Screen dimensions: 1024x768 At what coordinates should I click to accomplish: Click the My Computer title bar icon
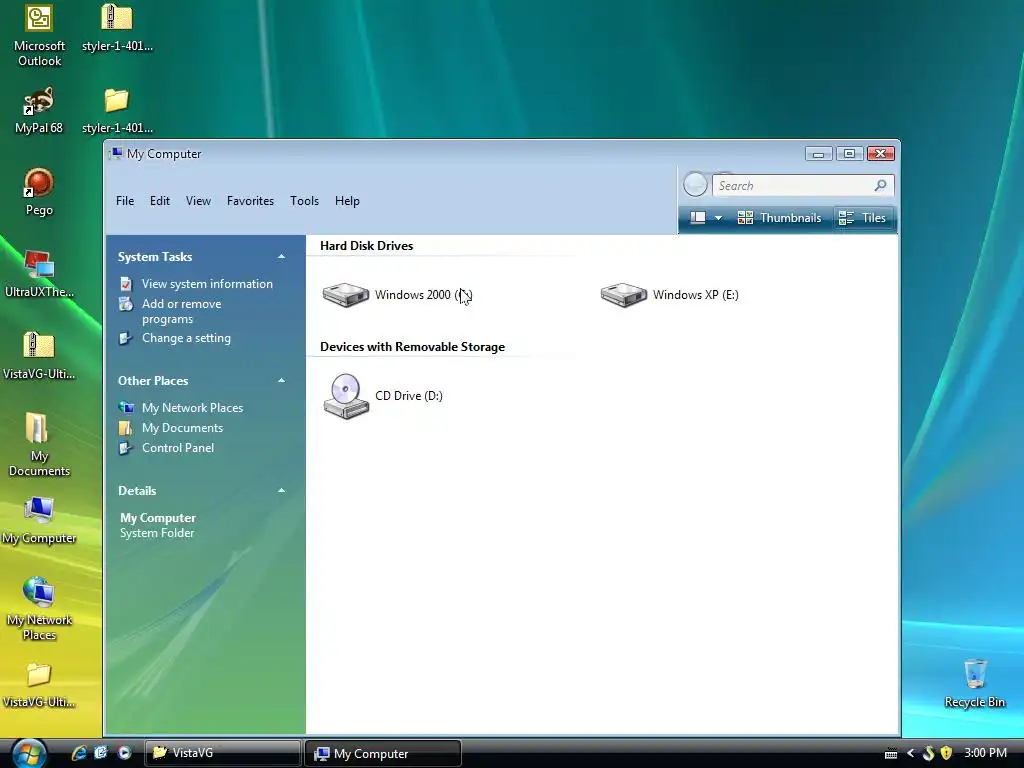pyautogui.click(x=116, y=153)
